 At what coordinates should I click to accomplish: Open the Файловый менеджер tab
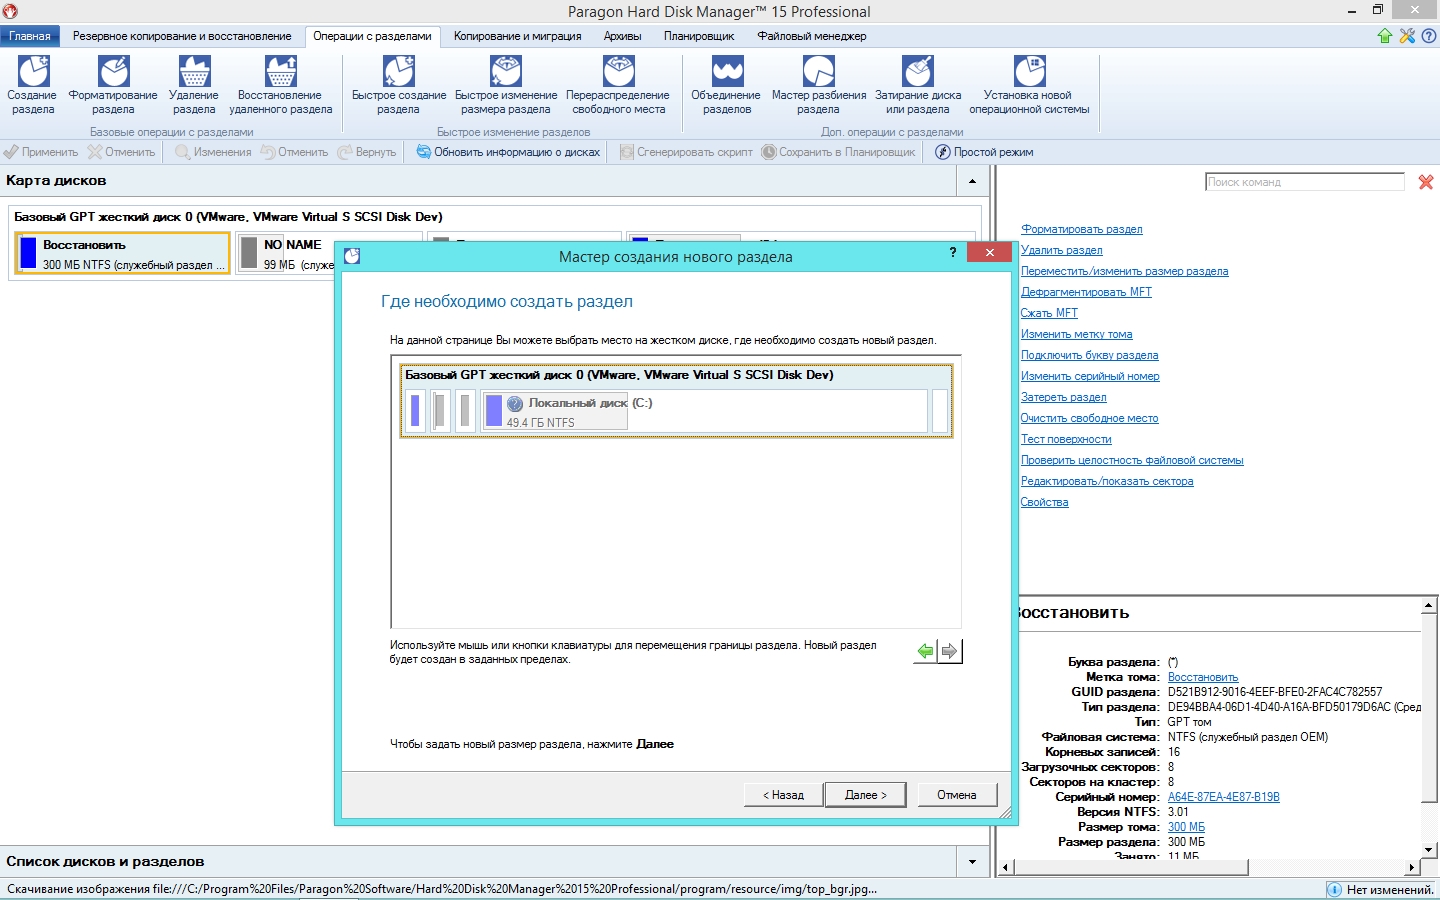(x=812, y=36)
